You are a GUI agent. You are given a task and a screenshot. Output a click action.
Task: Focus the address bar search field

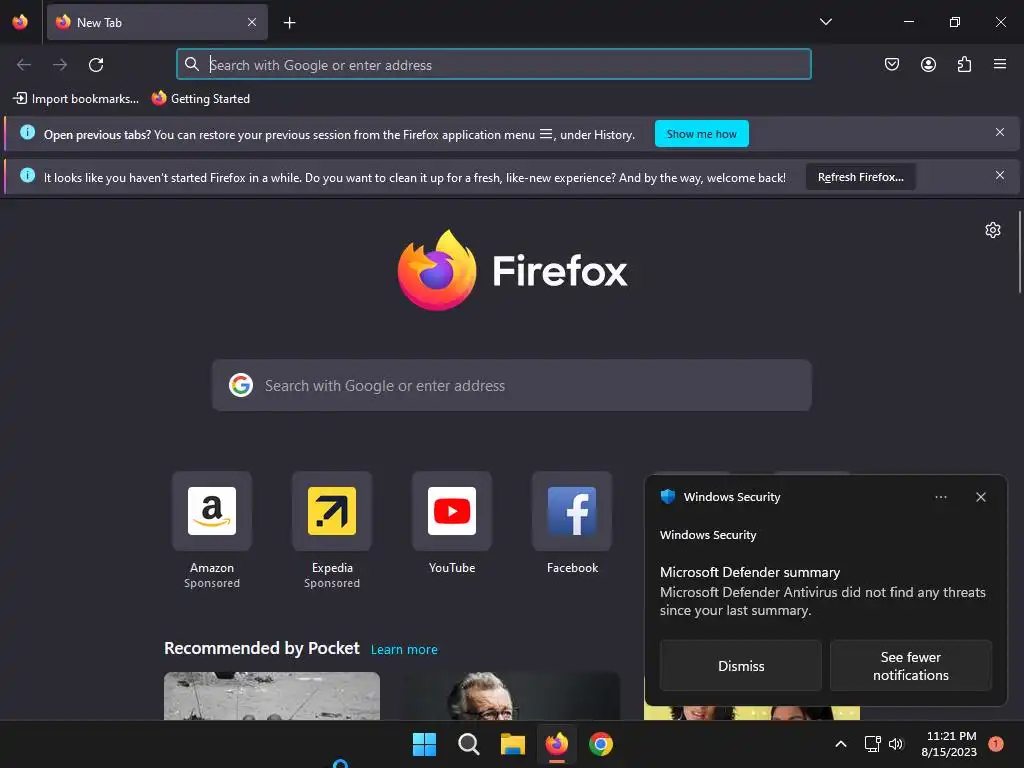tap(494, 64)
